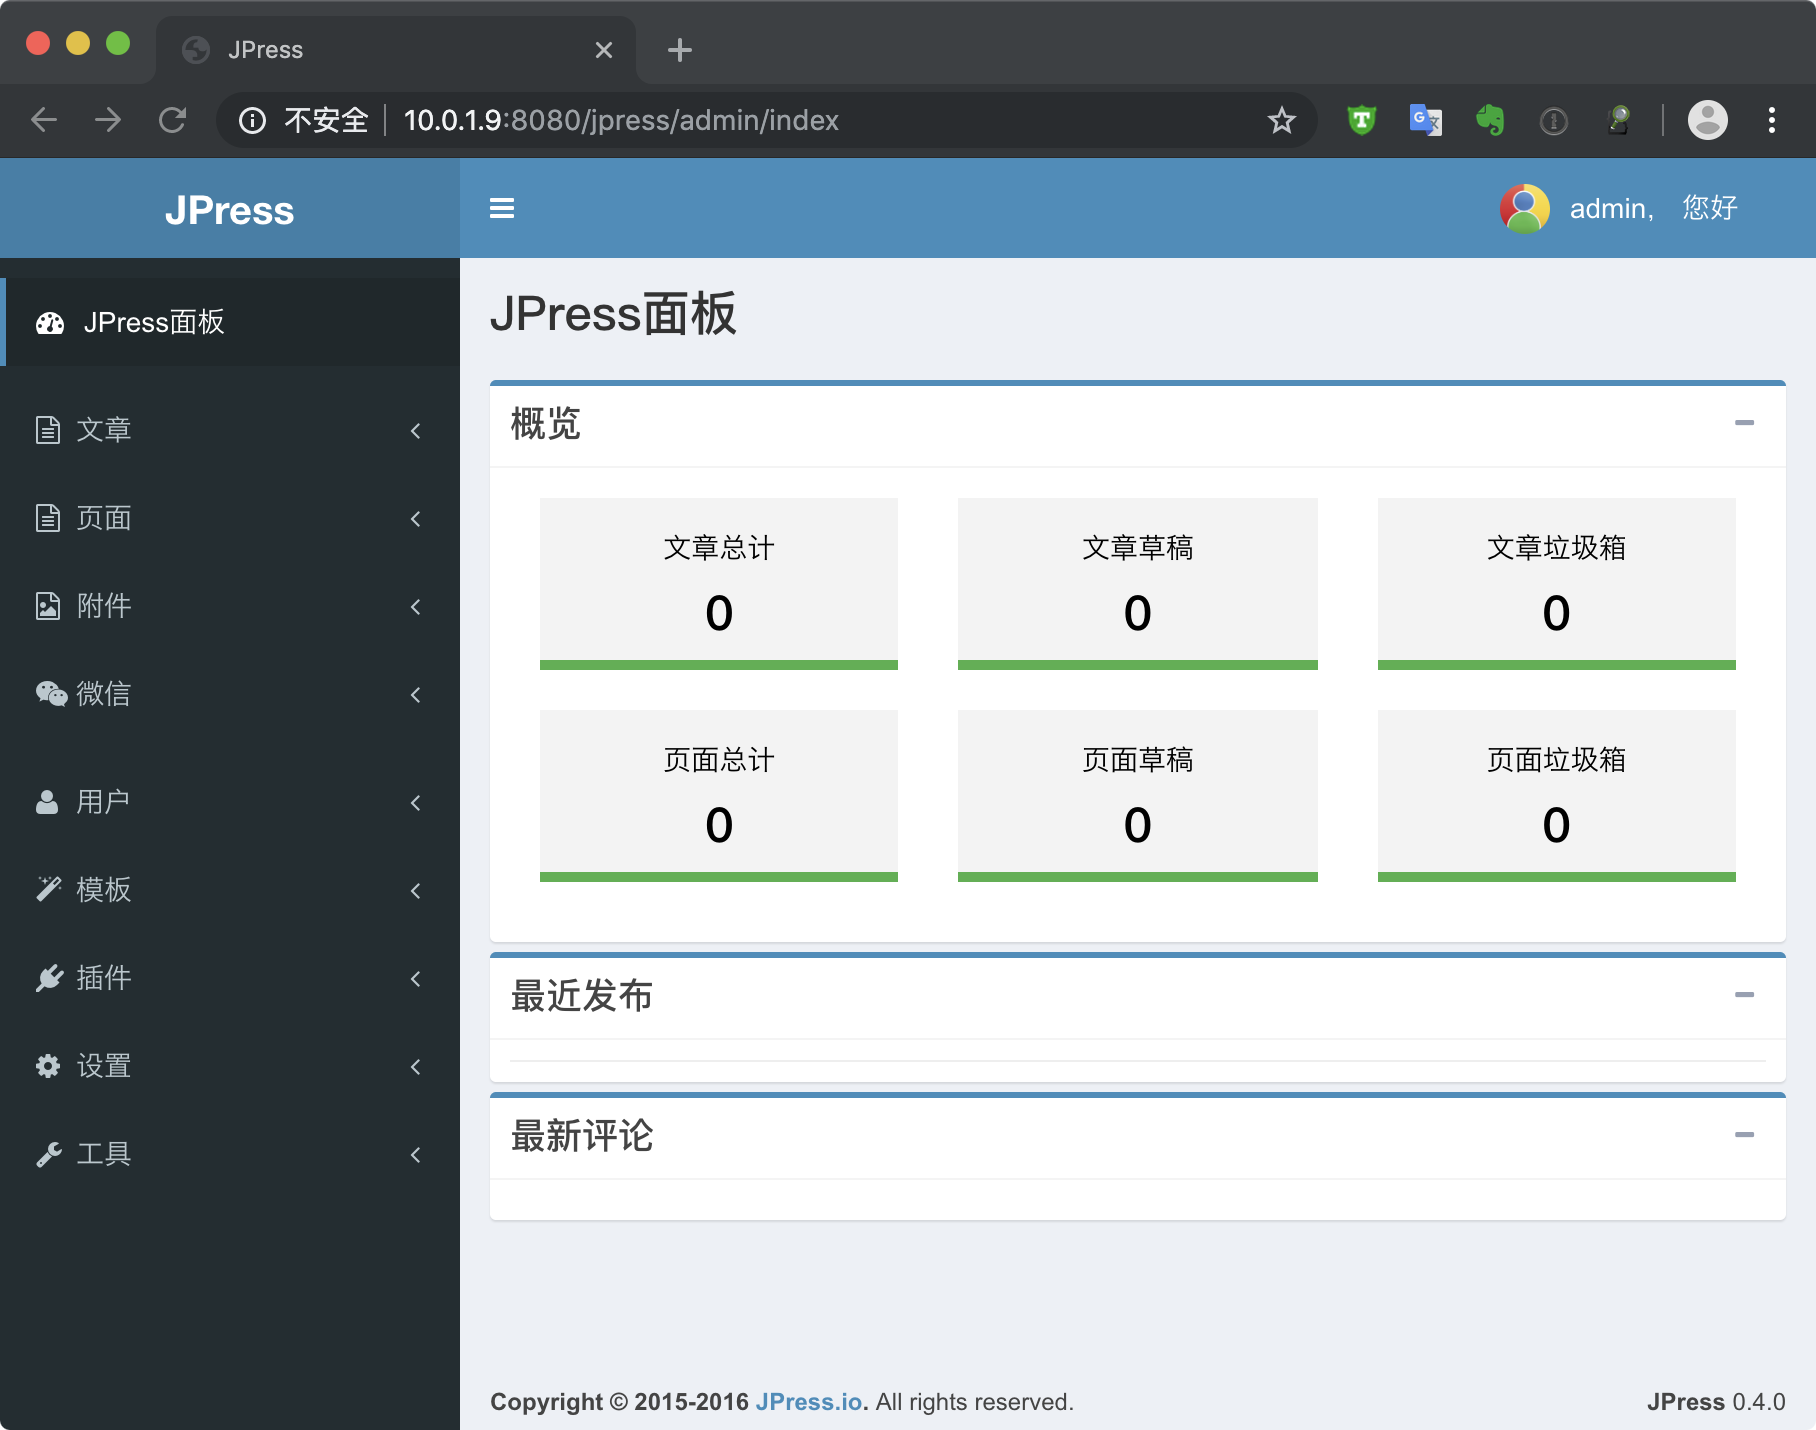1816x1430 pixels.
Task: Expand the 插件 menu chevron
Action: (416, 979)
